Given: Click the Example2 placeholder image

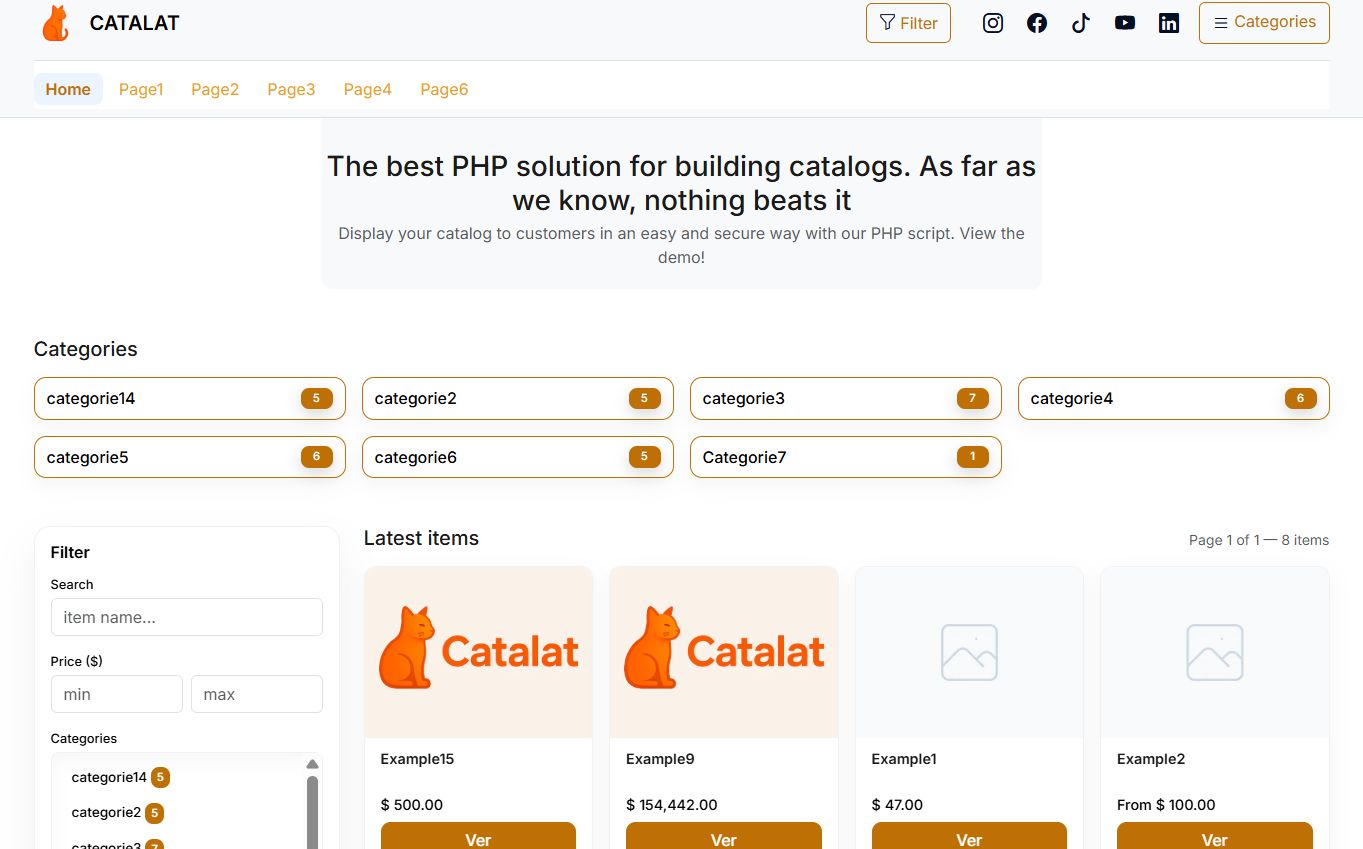Looking at the screenshot, I should [1214, 652].
